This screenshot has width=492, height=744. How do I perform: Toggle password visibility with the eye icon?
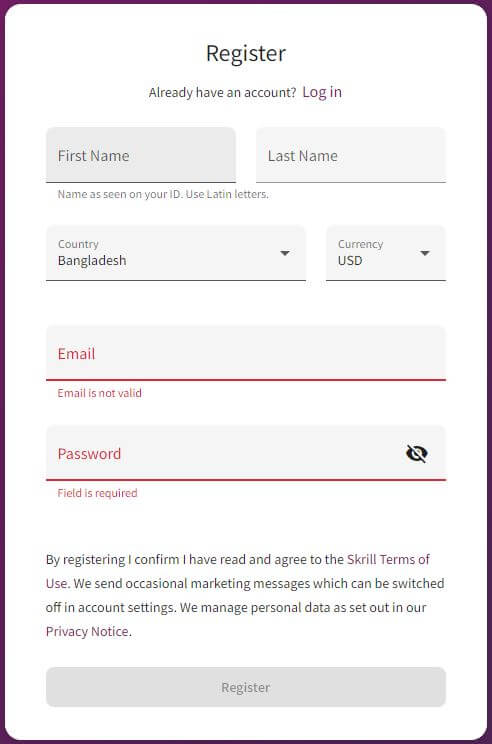click(417, 454)
